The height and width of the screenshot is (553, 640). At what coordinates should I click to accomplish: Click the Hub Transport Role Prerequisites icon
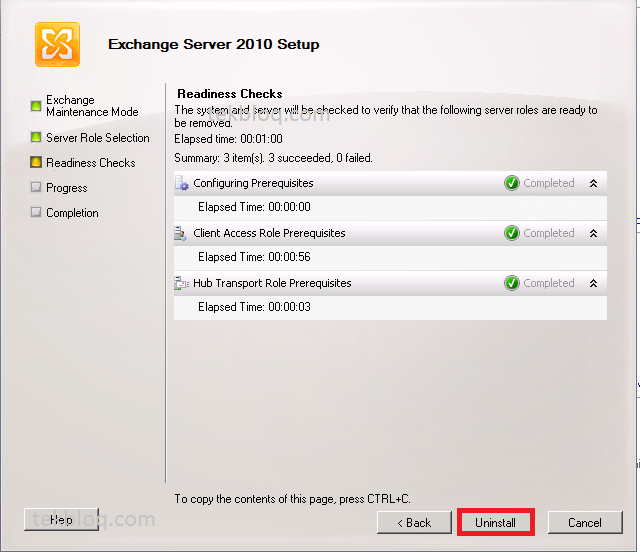click(181, 283)
